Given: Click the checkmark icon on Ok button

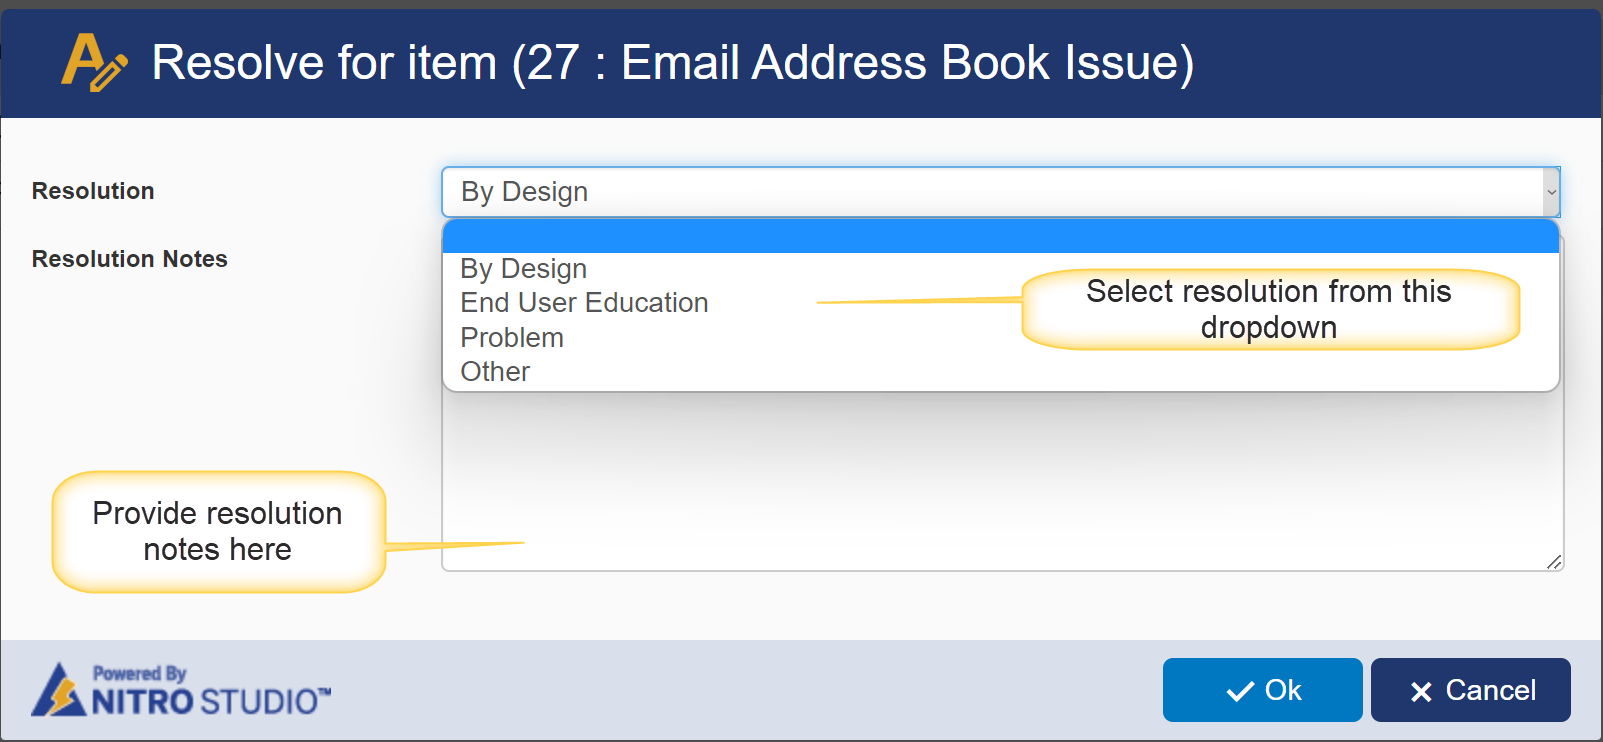Looking at the screenshot, I should 1240,691.
